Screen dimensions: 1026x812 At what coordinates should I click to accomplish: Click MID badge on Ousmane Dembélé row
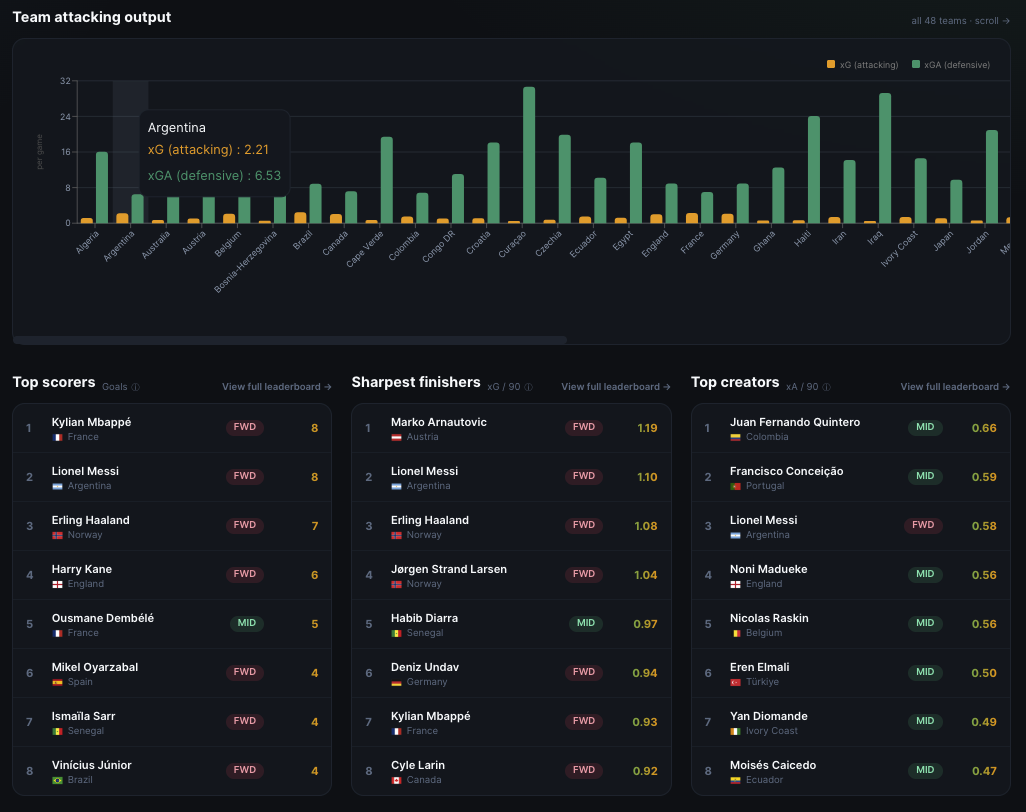(247, 624)
